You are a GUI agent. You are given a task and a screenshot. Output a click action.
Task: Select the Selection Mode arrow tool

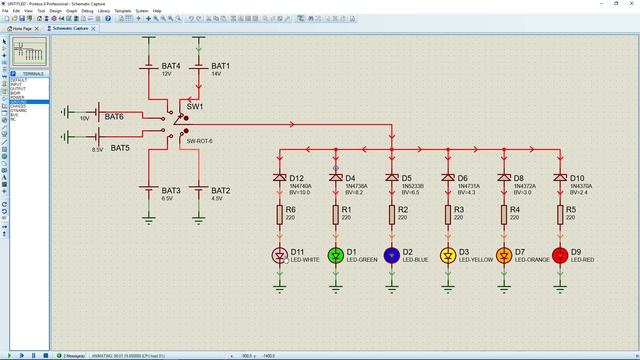pyautogui.click(x=4, y=42)
